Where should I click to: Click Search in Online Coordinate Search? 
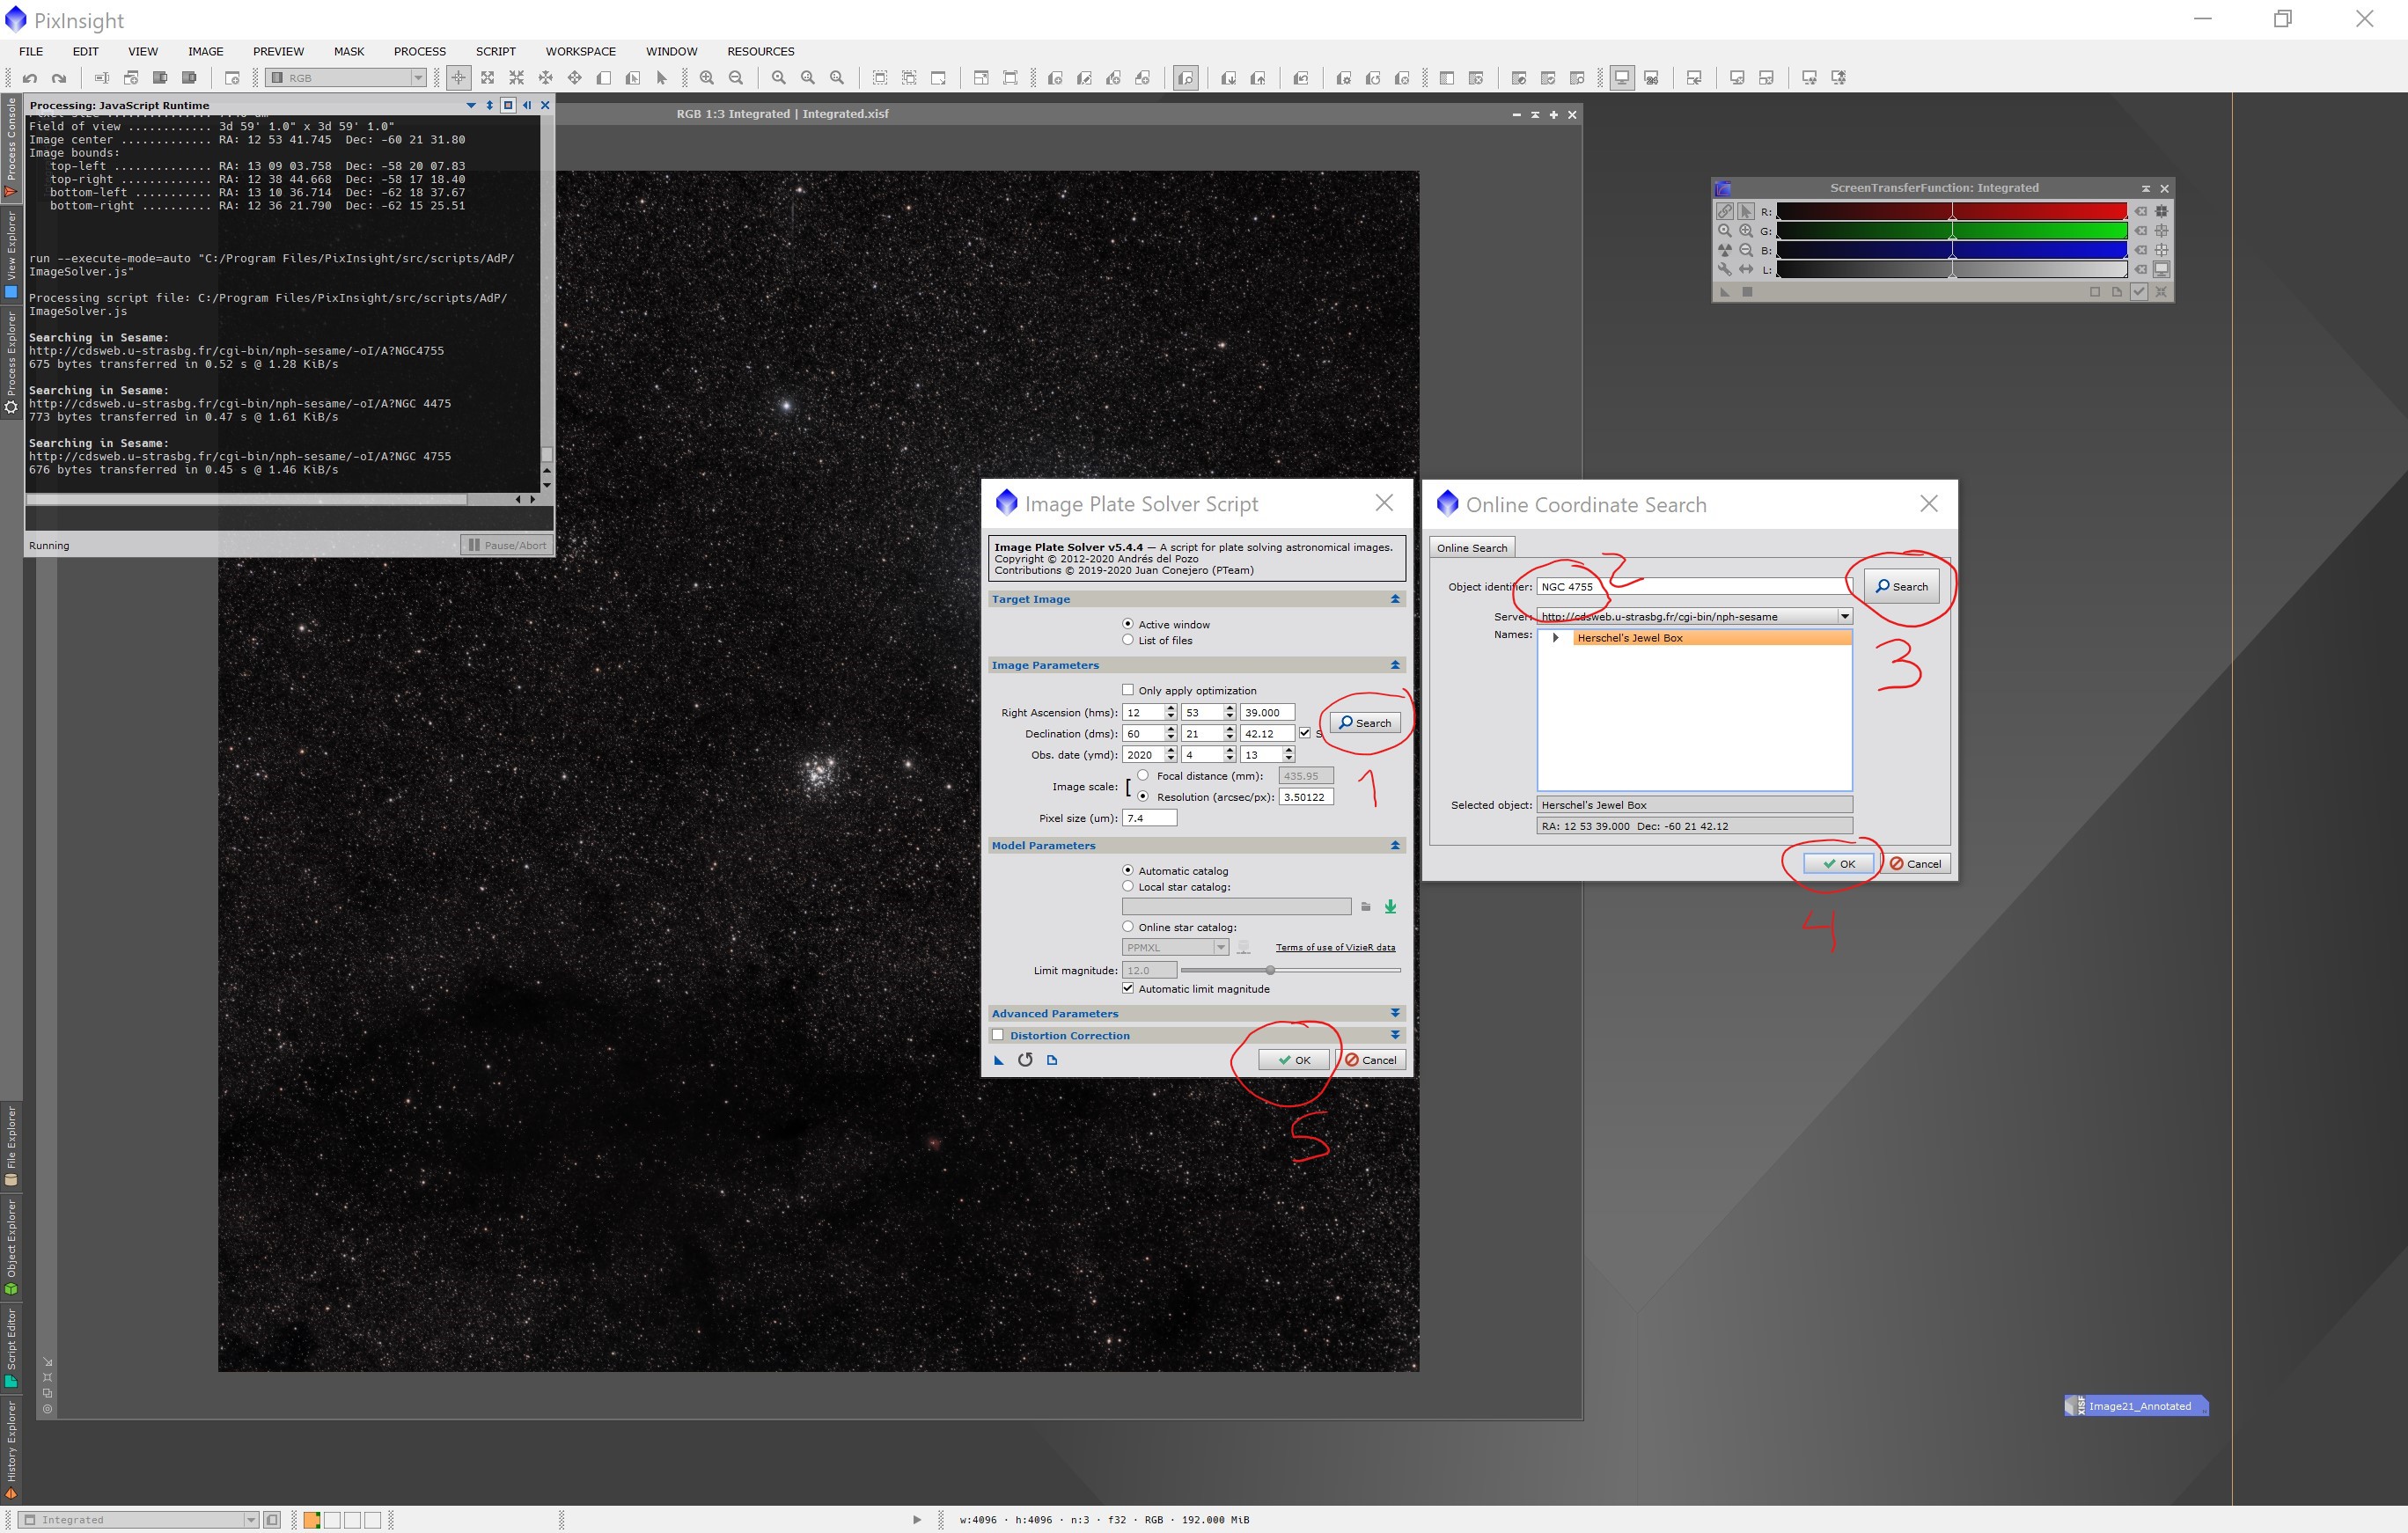point(1901,586)
